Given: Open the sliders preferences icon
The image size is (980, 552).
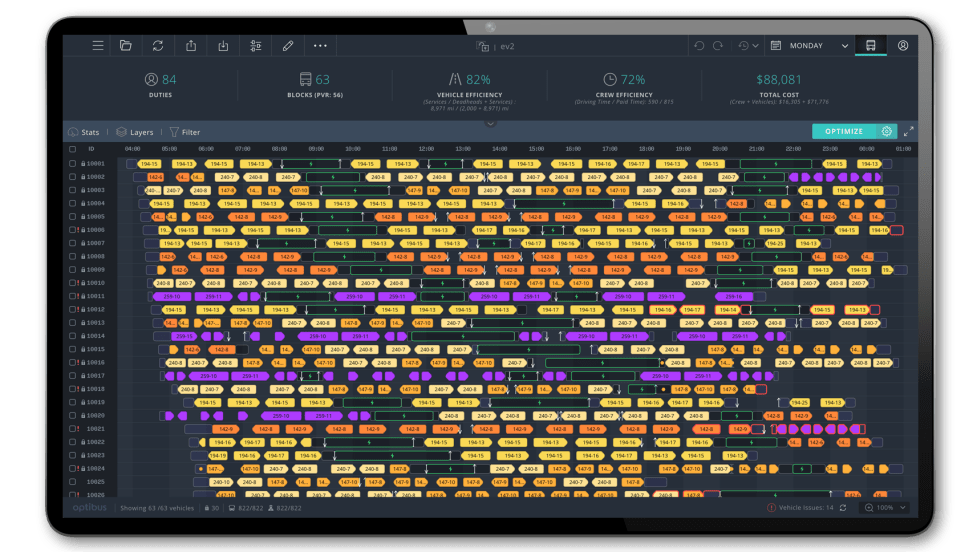Looking at the screenshot, I should click(256, 46).
